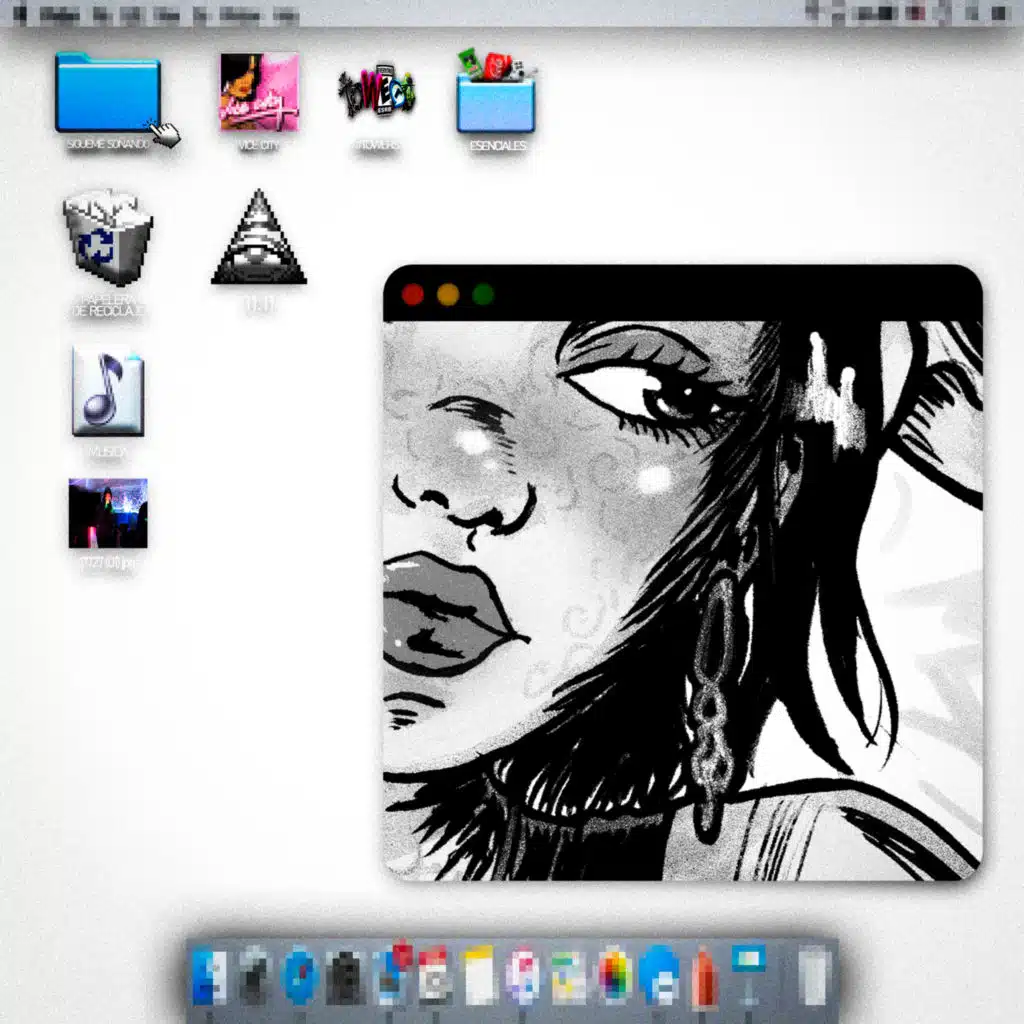Open the concert photo jpg thumbnail
Viewport: 1024px width, 1024px height.
click(108, 513)
